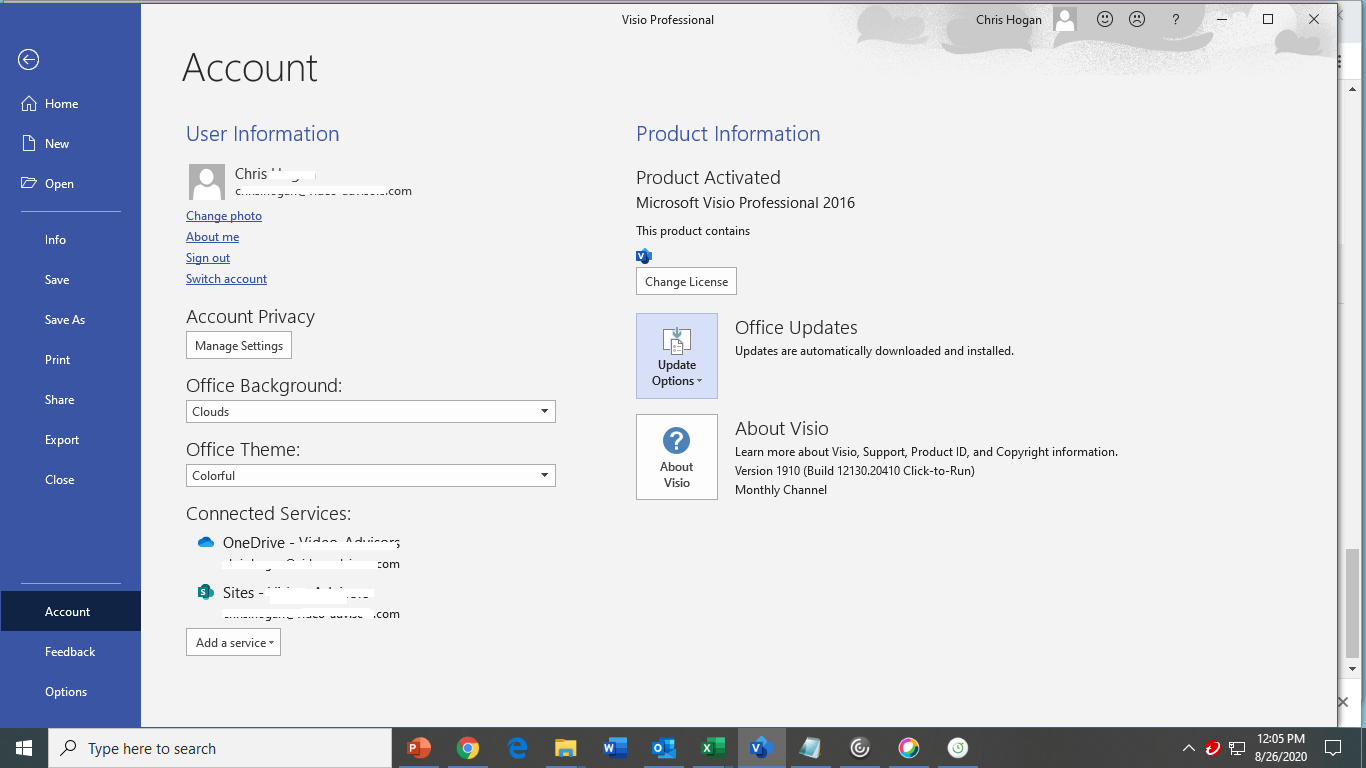Choose Close in the sidebar
This screenshot has width=1366, height=768.
pyautogui.click(x=70, y=480)
